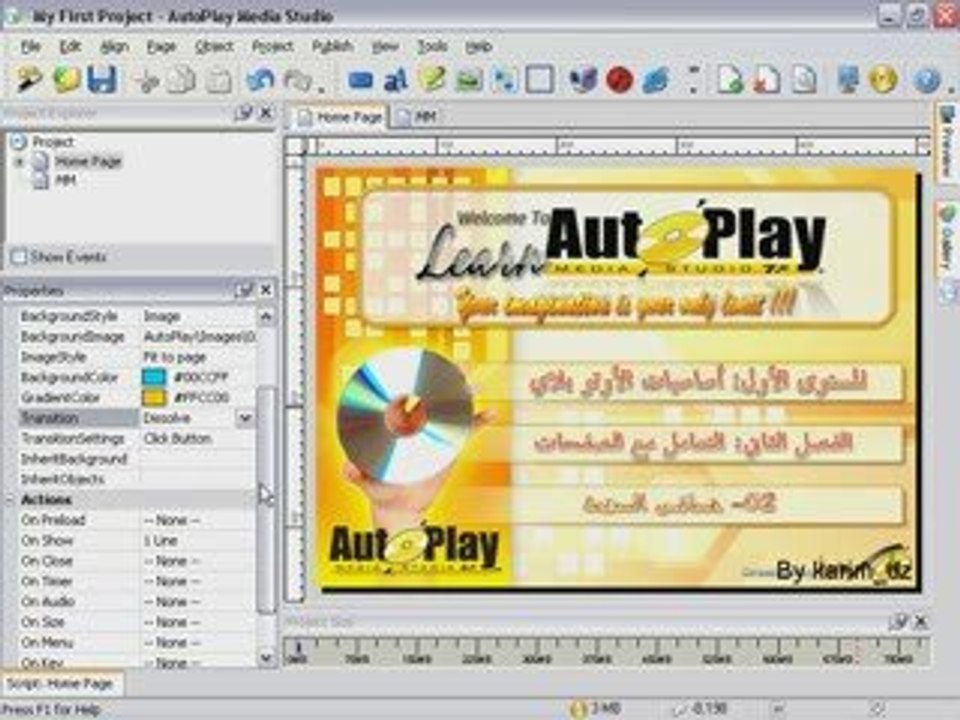Click the ImageStyle 'Fit to page' value
Image resolution: width=960 pixels, height=720 pixels.
pyautogui.click(x=174, y=358)
